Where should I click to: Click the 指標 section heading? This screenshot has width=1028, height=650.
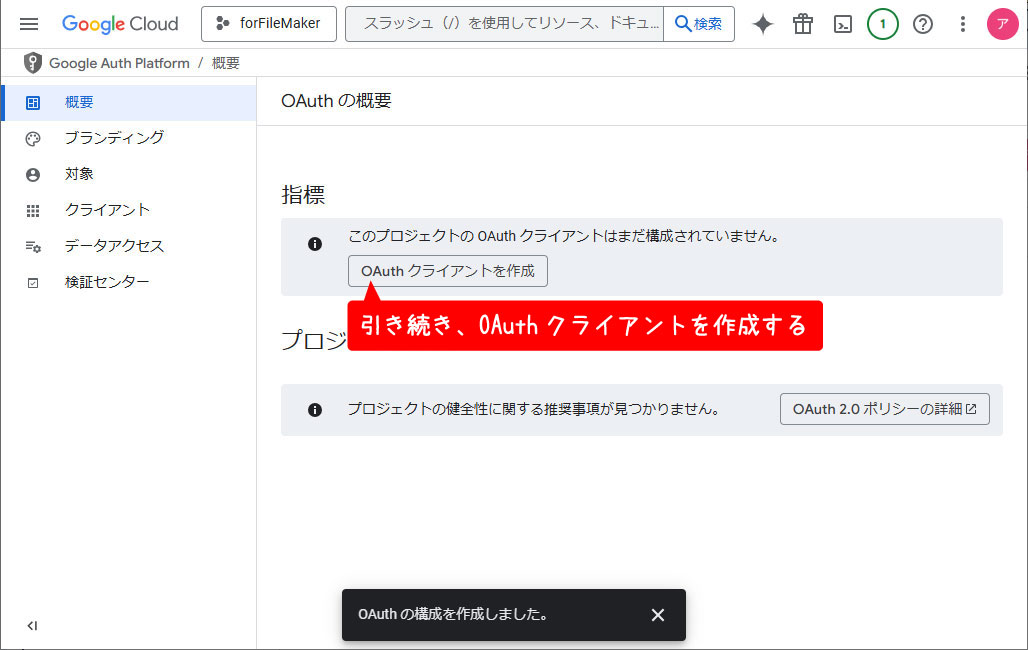coord(303,195)
